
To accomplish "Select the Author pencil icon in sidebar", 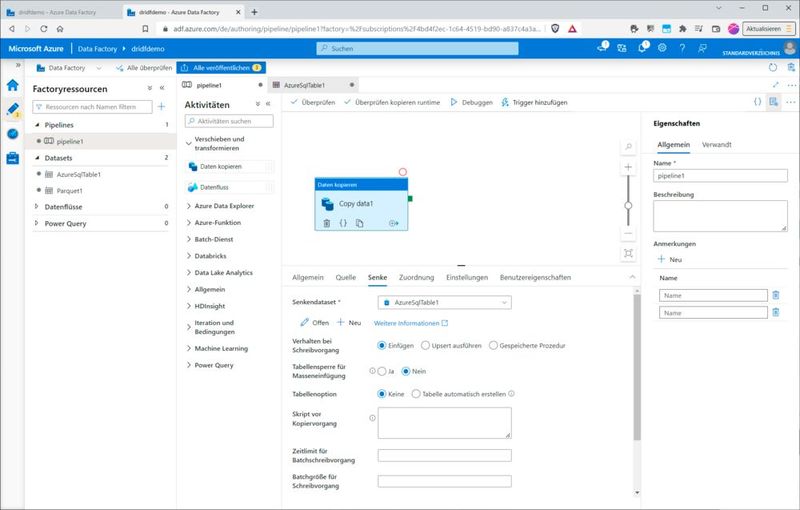I will 13,109.
